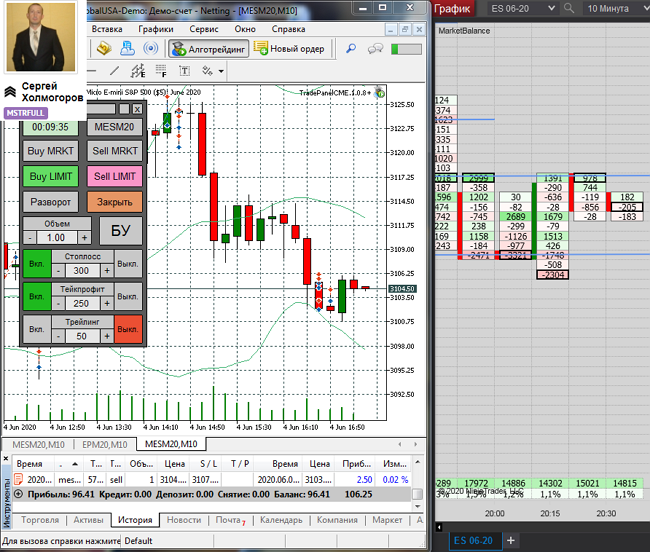Open ES 06-20 instrument dropdown in NinjaTrader
This screenshot has height=552, width=650.
[x=522, y=8]
